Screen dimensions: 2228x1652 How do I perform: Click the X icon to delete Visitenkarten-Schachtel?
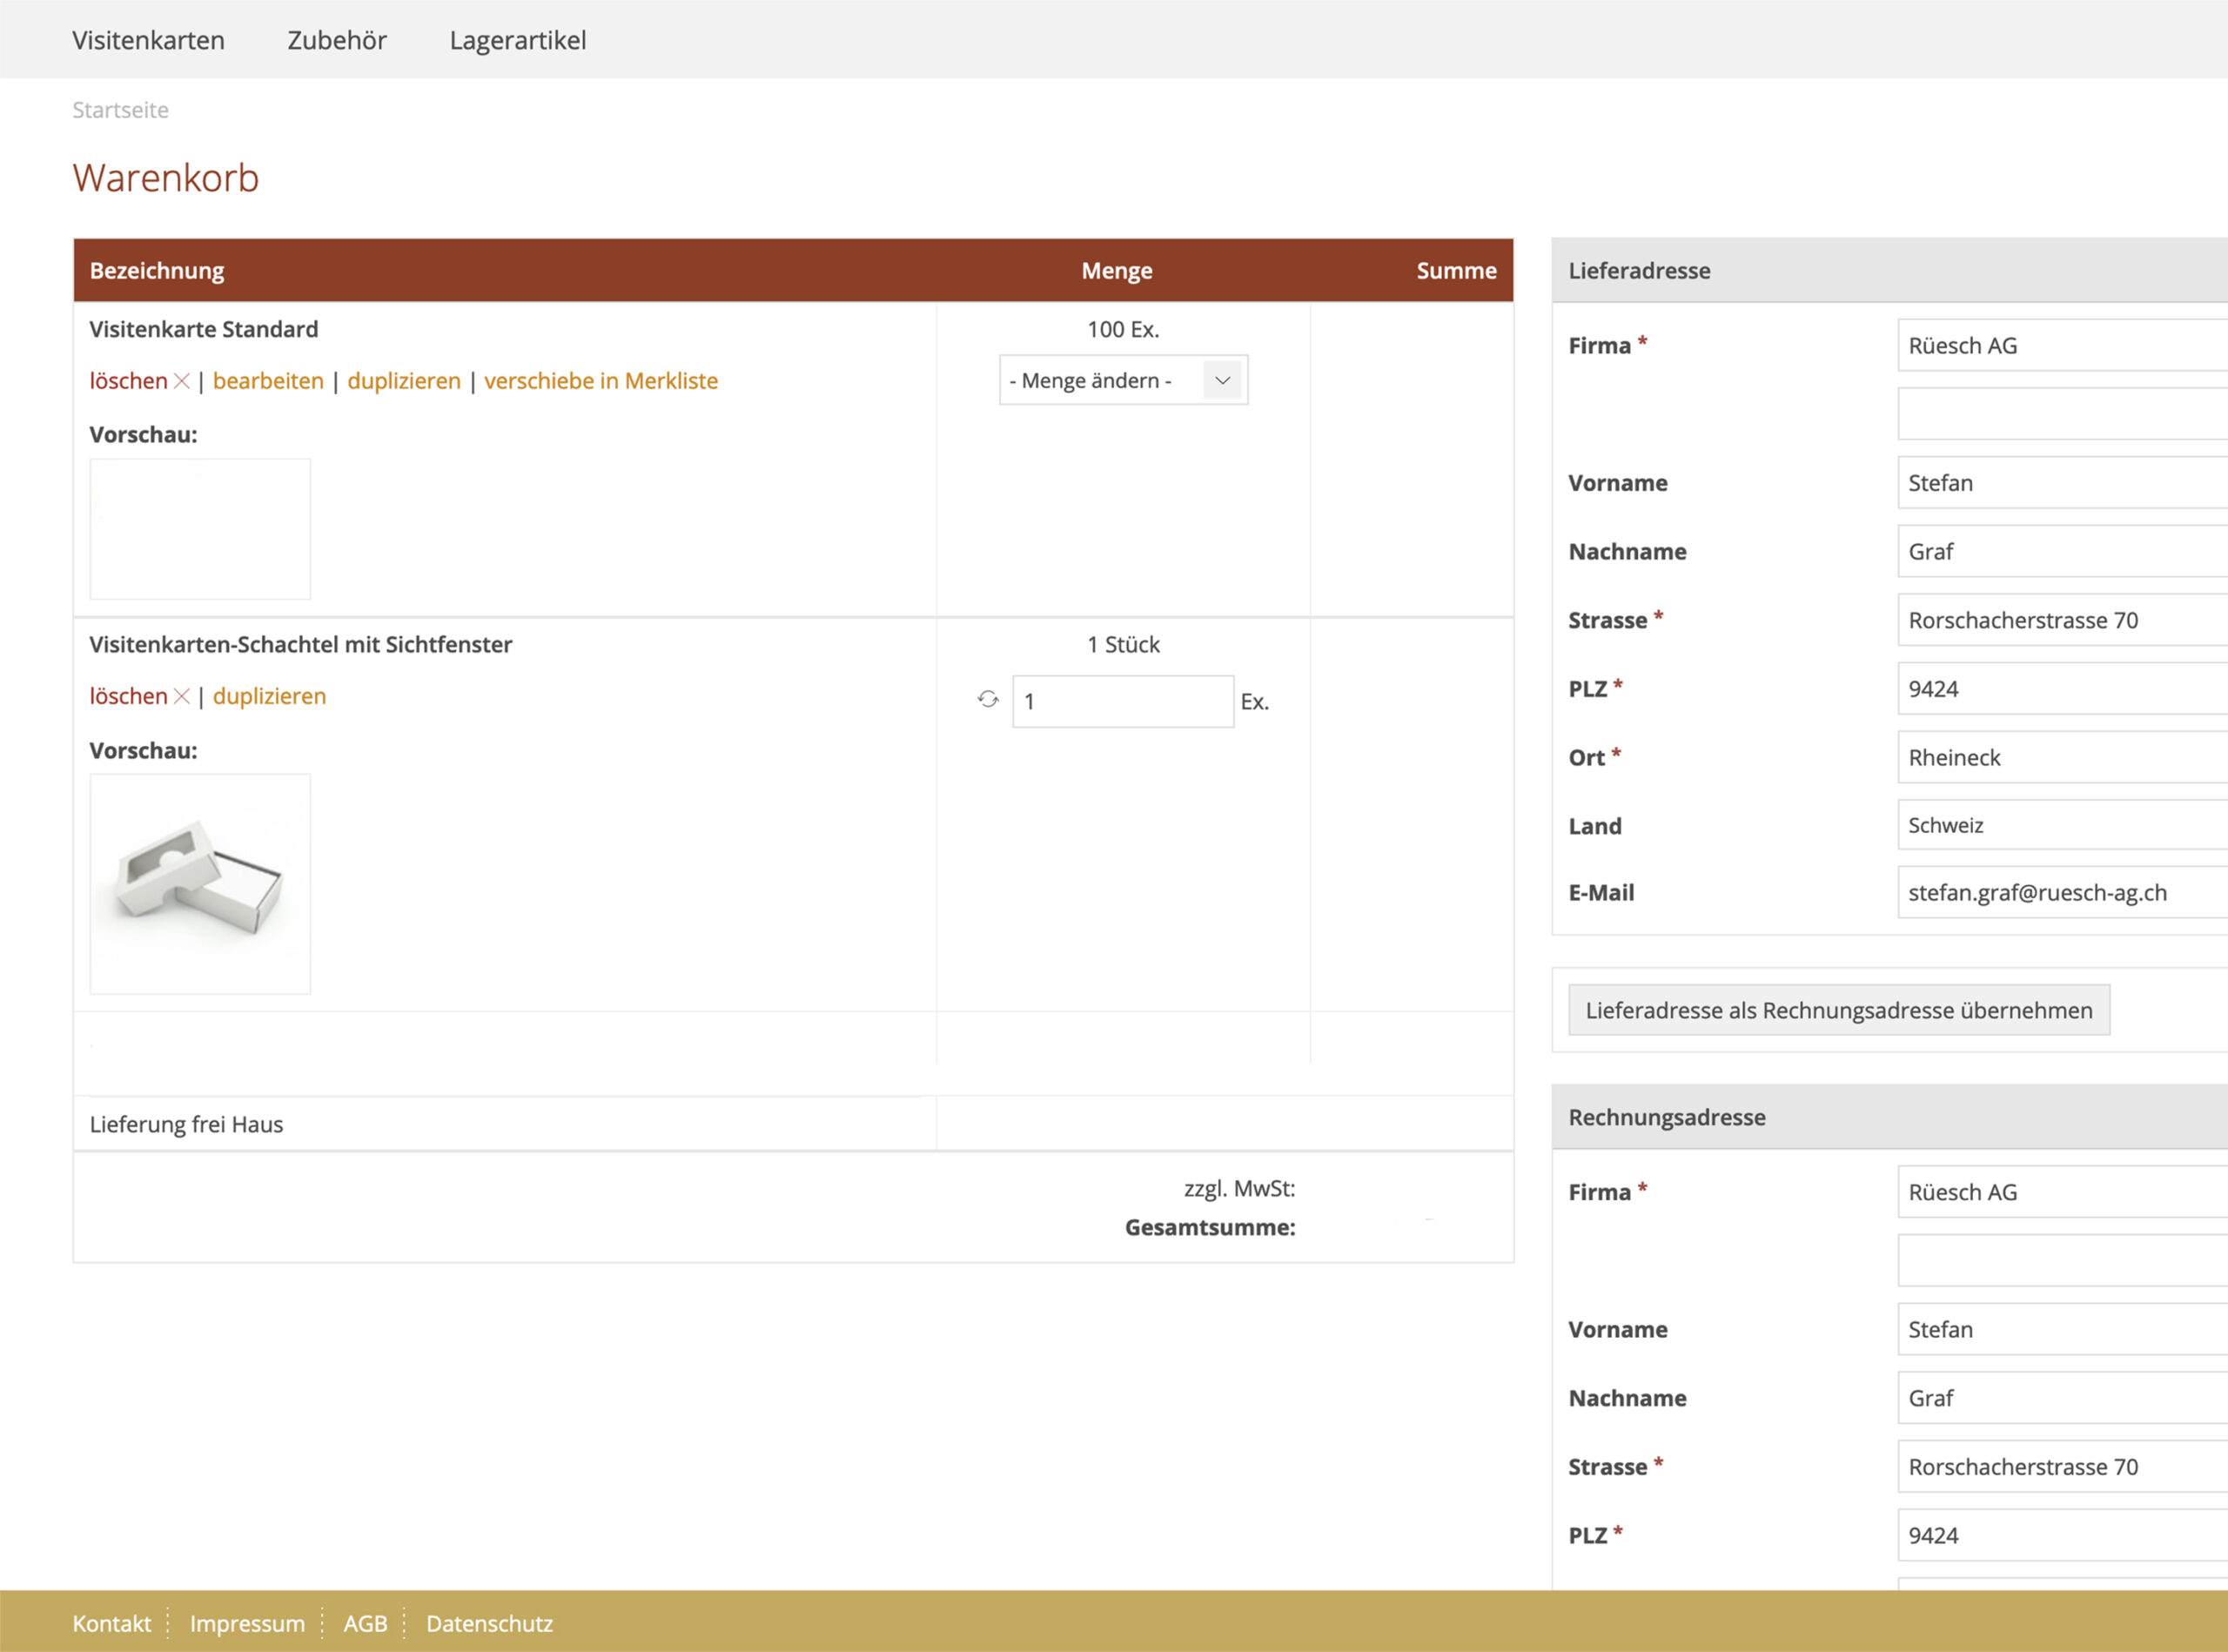(x=182, y=696)
